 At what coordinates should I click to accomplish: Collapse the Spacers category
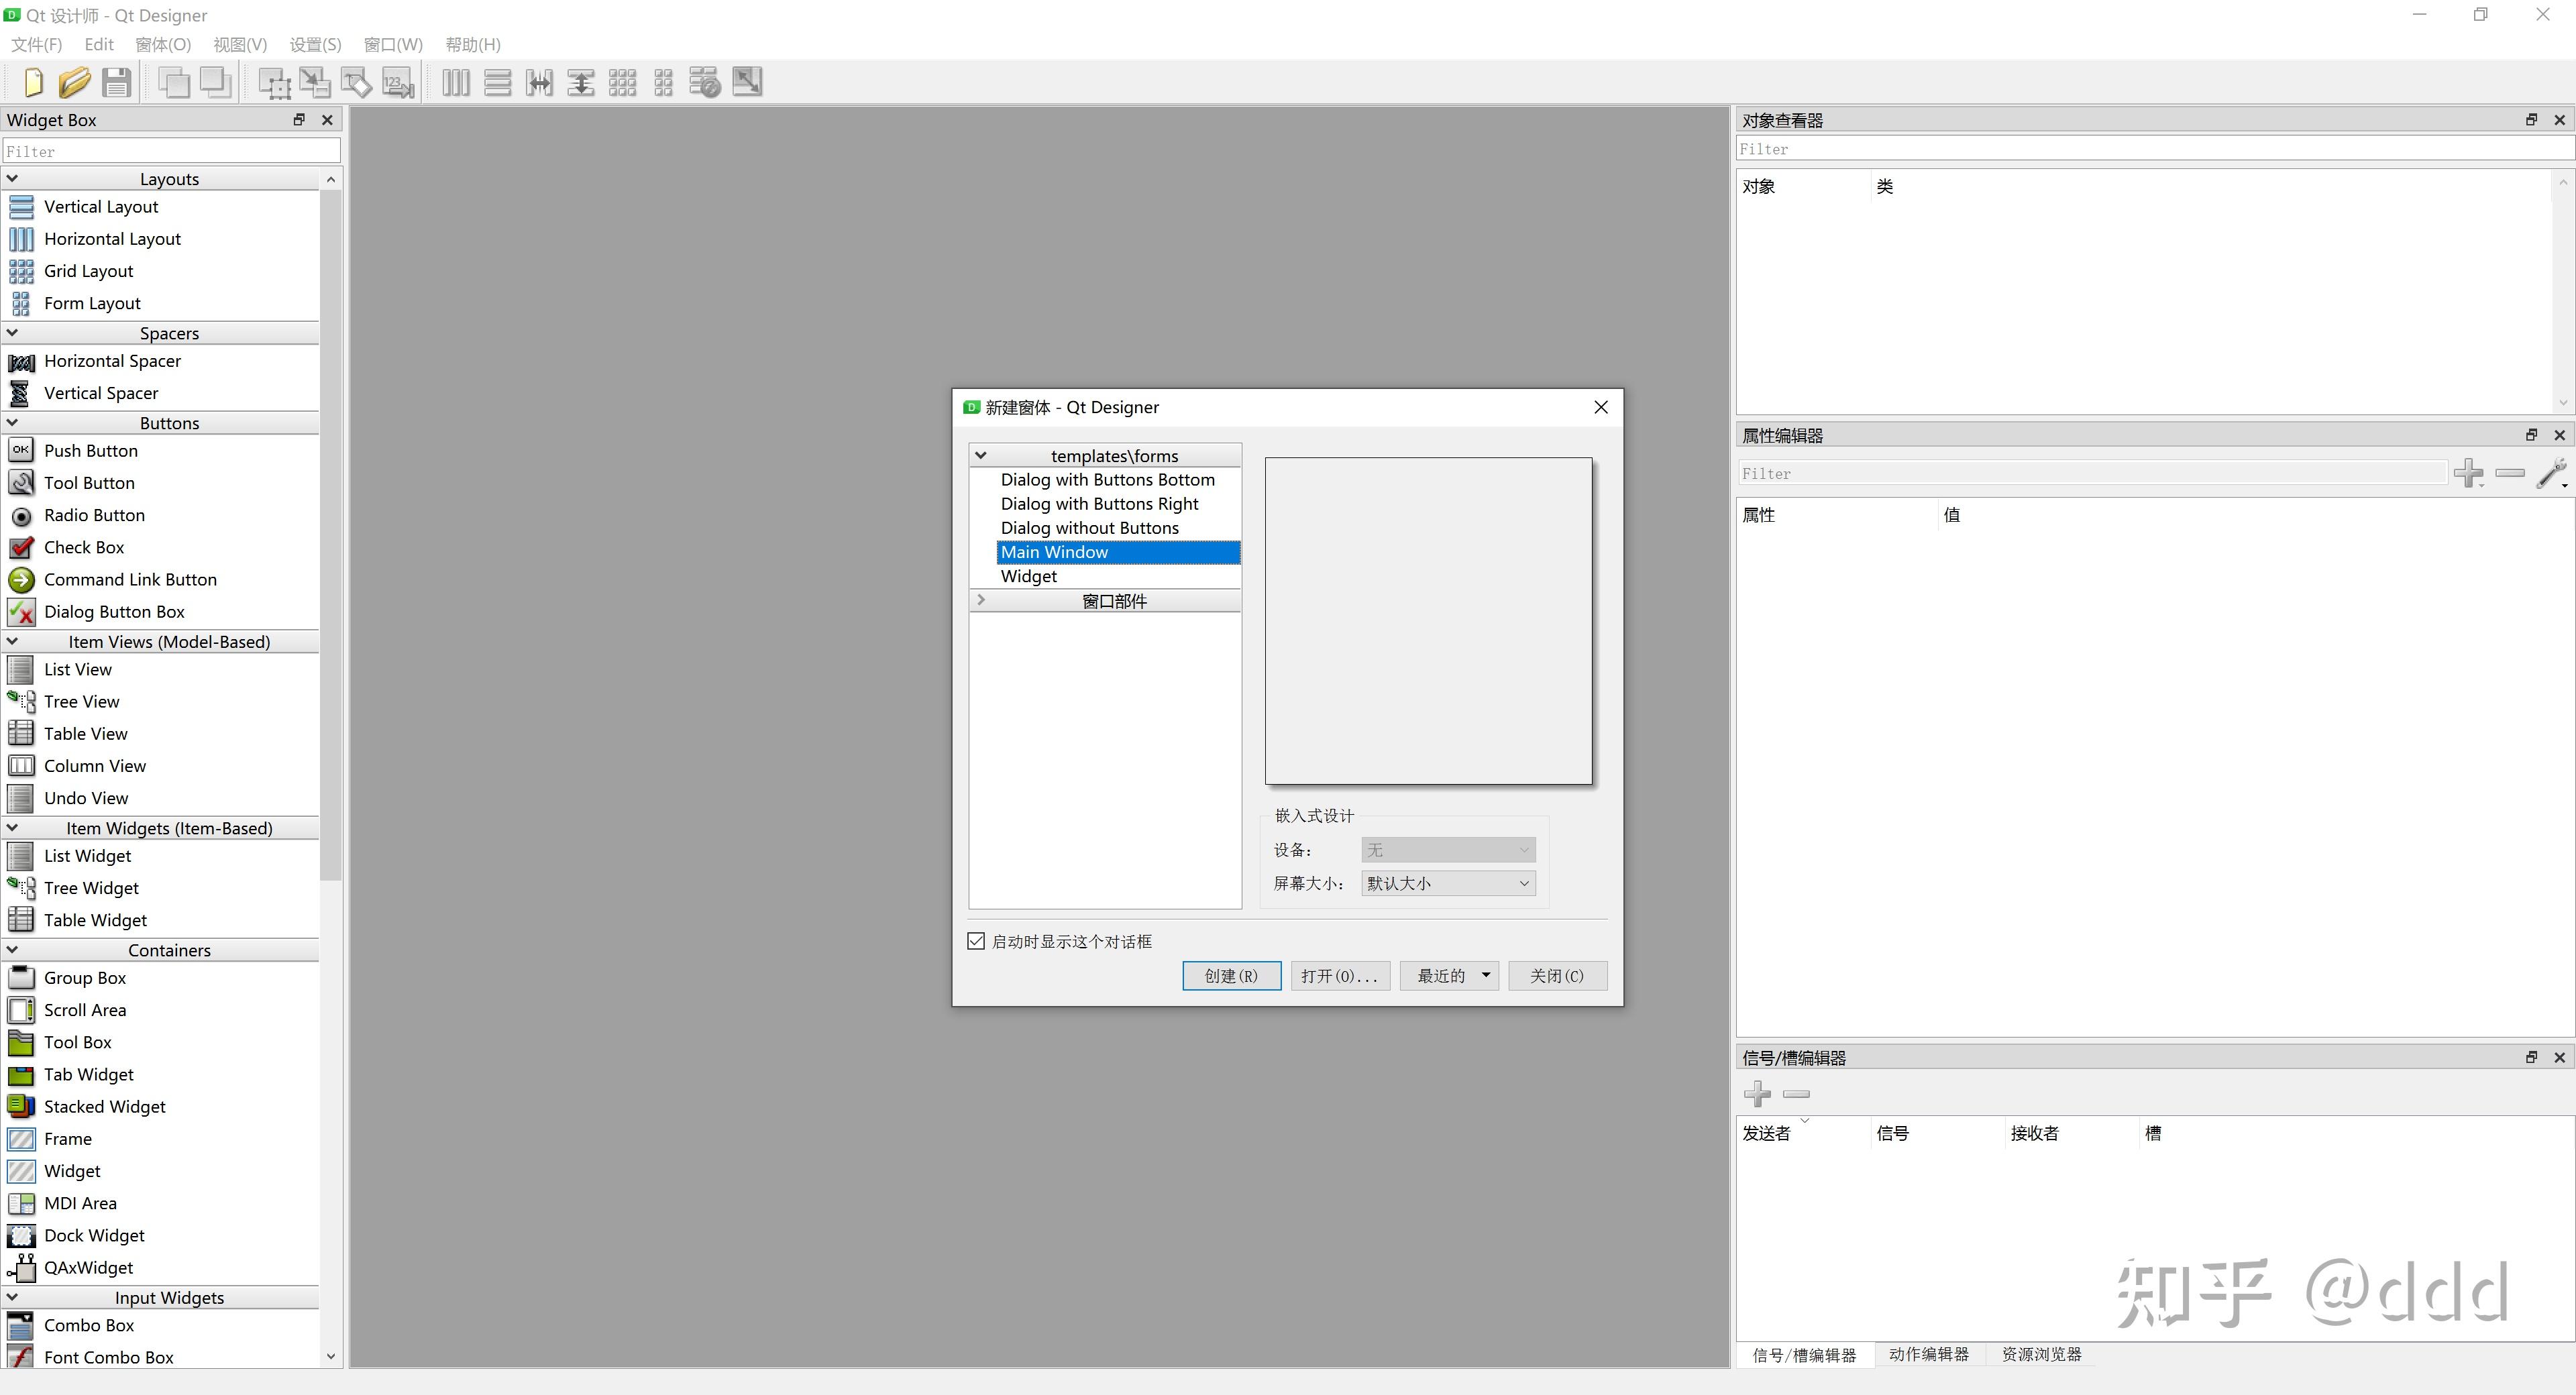tap(12, 332)
